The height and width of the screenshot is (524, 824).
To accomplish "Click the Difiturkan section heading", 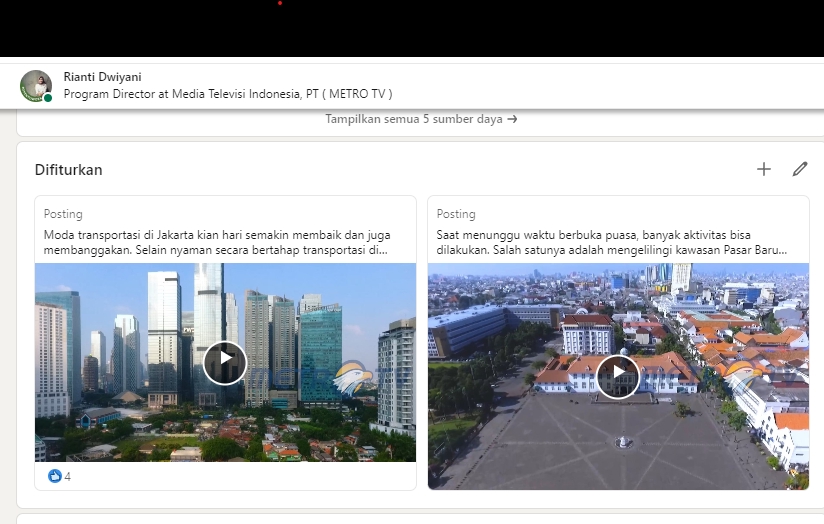I will coord(68,170).
